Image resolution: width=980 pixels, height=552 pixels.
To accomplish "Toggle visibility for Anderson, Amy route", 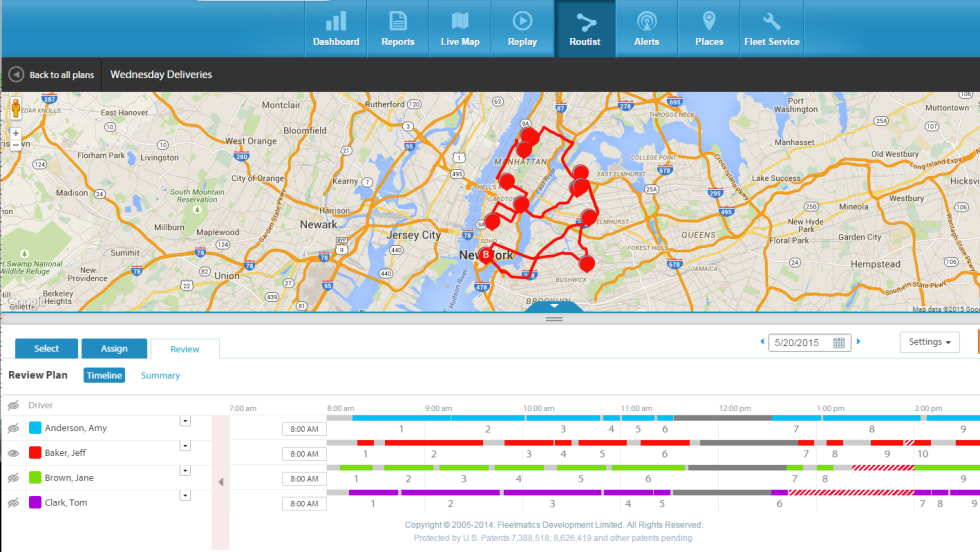I will click(x=14, y=428).
